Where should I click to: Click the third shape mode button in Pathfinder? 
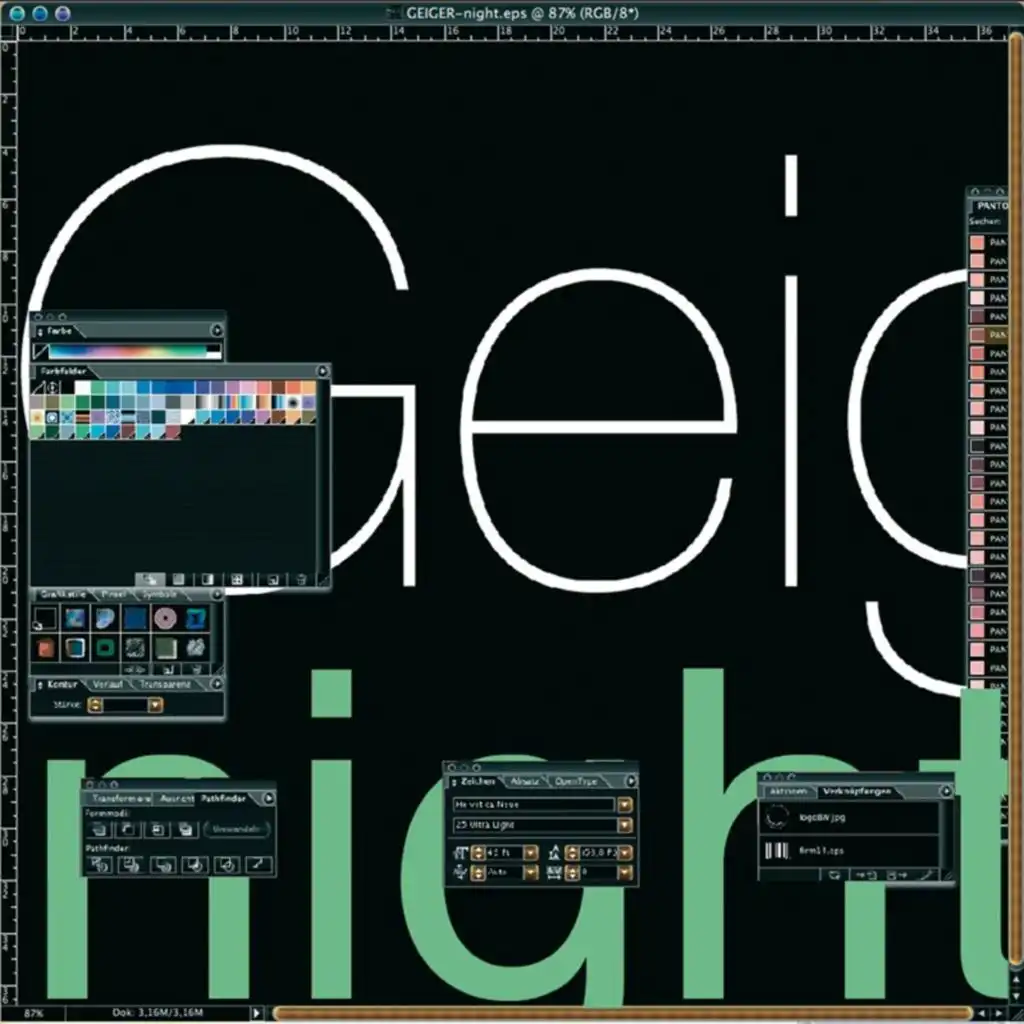157,829
